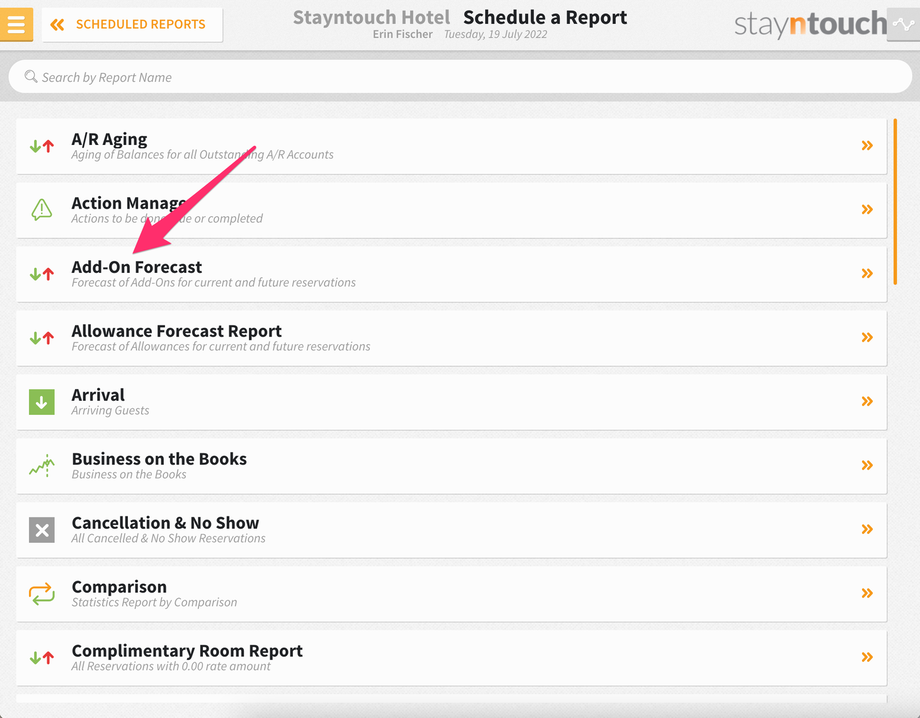Image resolution: width=920 pixels, height=718 pixels.
Task: Choose Allowance Forecast Report
Action: point(177,331)
